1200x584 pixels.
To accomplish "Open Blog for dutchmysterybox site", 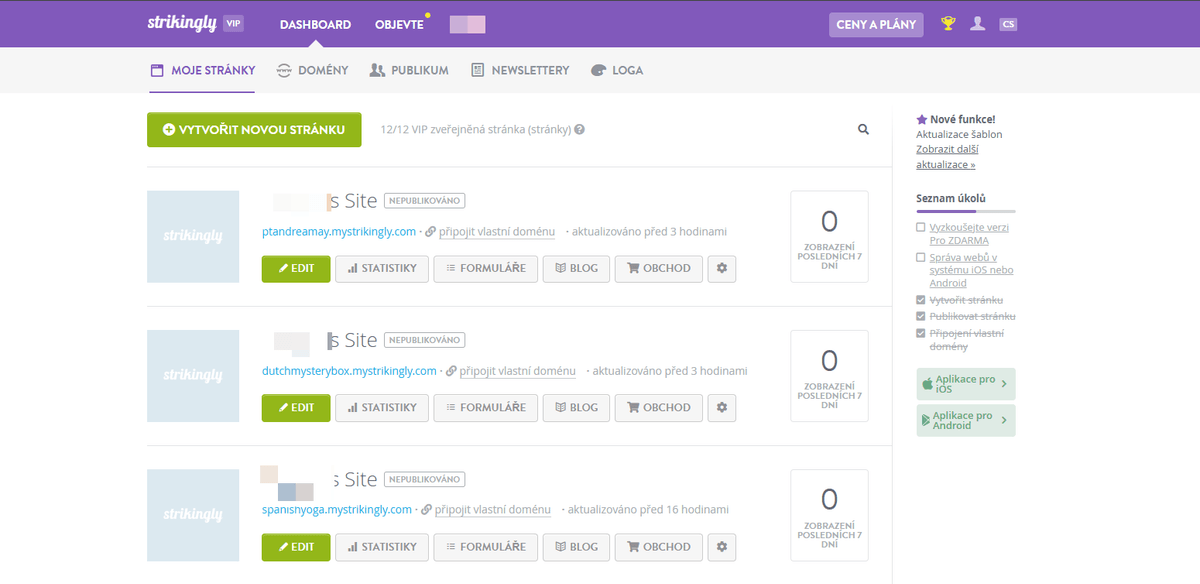I will [x=576, y=407].
